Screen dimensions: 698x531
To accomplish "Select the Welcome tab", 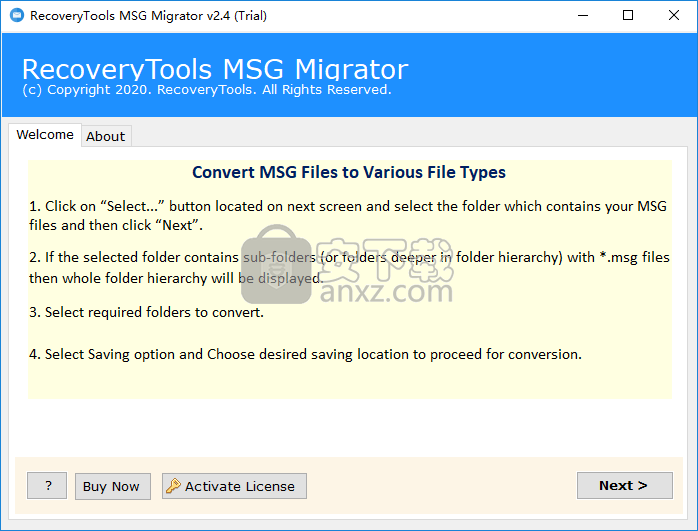I will tap(45, 134).
